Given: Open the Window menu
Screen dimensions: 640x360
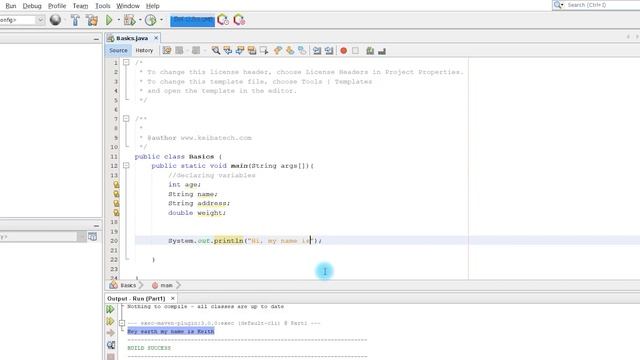Looking at the screenshot, I should (128, 6).
